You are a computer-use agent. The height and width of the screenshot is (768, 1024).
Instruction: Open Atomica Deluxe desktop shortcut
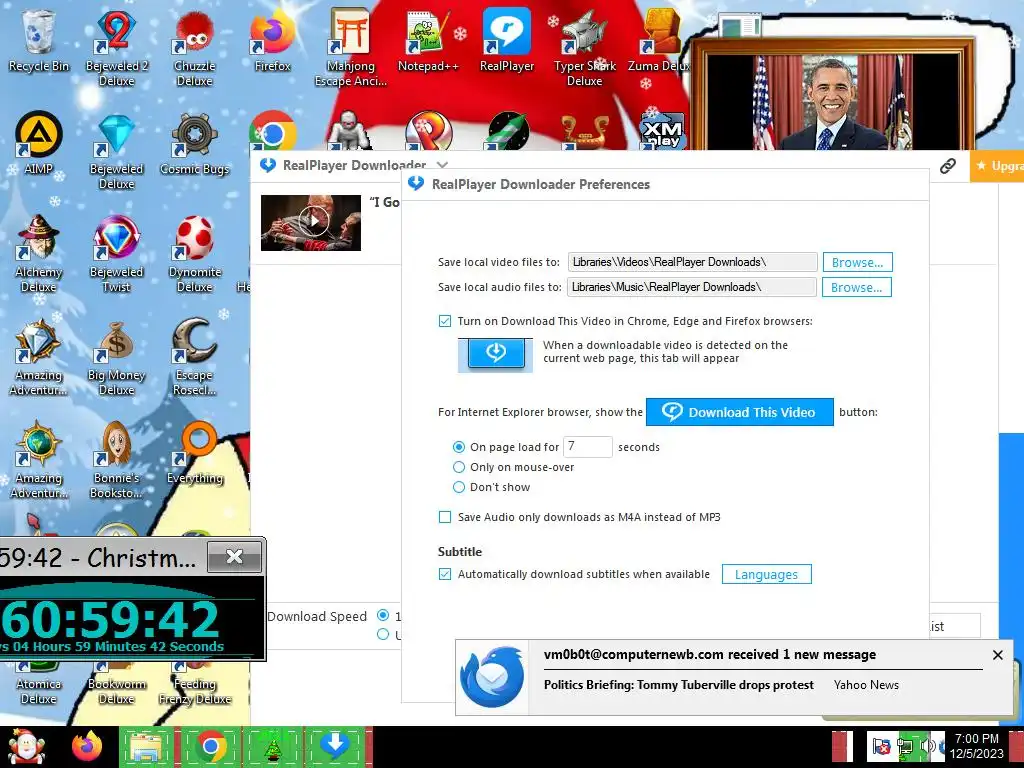click(39, 684)
